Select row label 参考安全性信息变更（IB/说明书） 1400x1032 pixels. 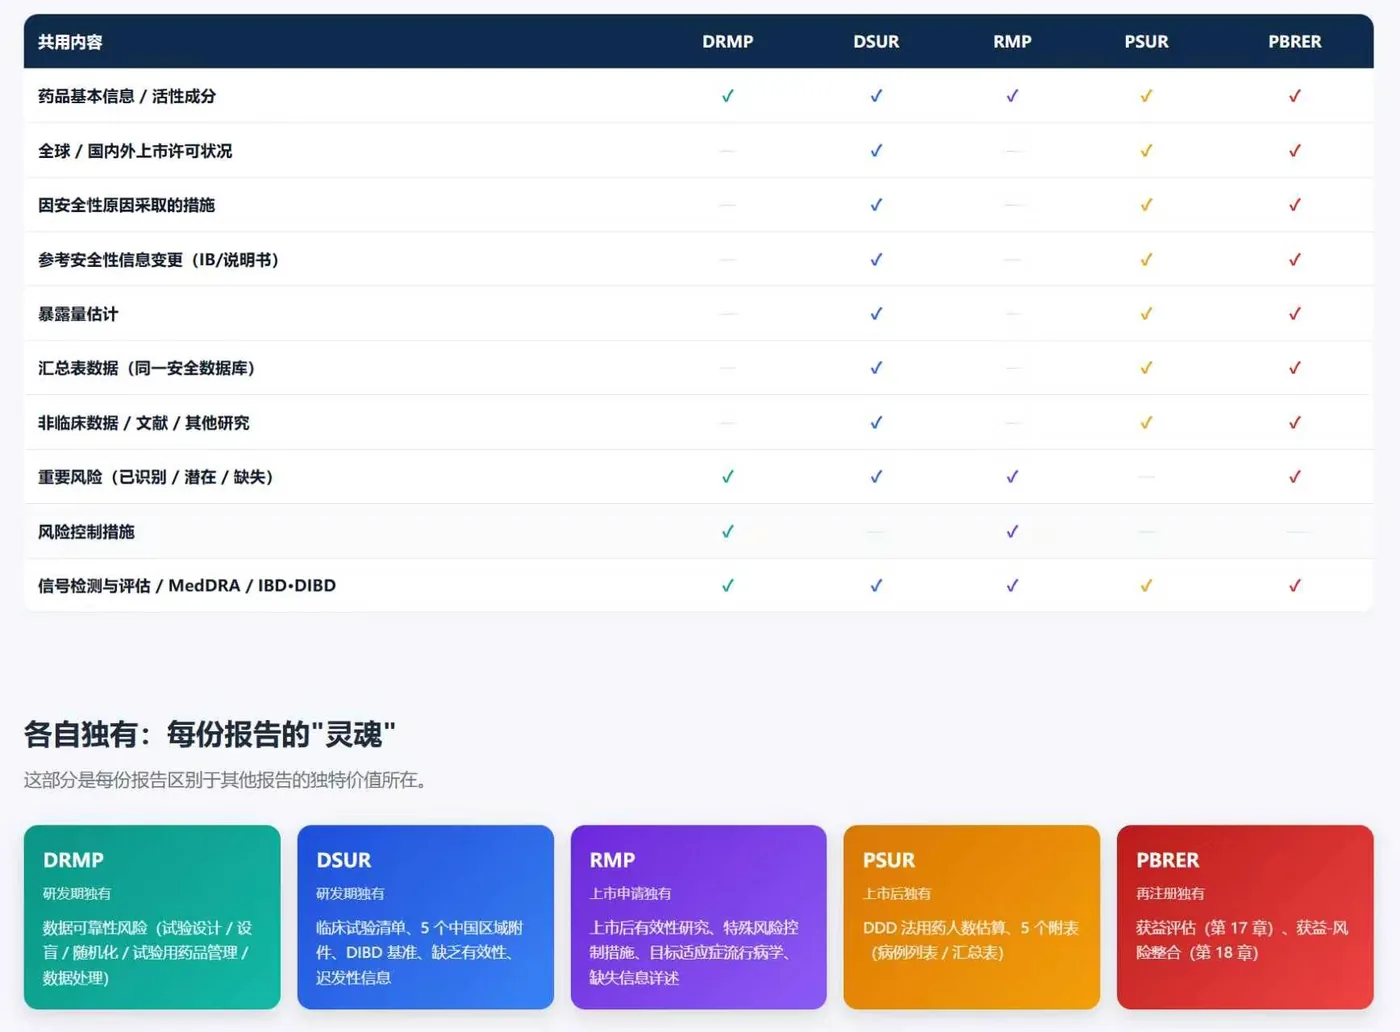point(159,260)
